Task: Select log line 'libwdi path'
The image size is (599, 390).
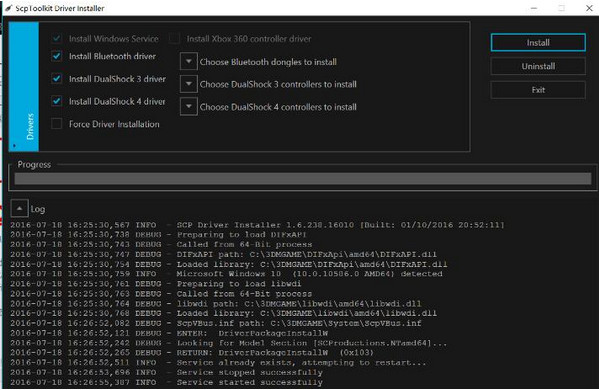Action: point(216,304)
